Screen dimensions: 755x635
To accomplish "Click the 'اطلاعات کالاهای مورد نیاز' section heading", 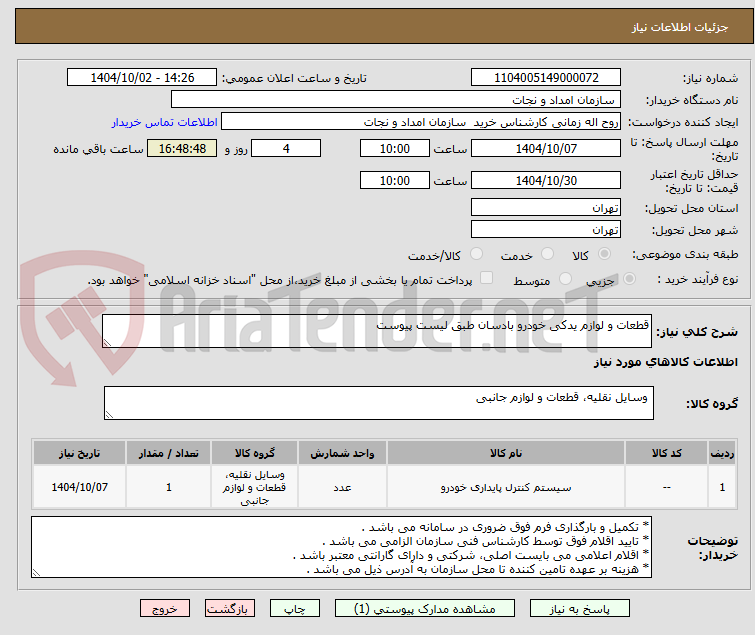I will (x=665, y=362).
